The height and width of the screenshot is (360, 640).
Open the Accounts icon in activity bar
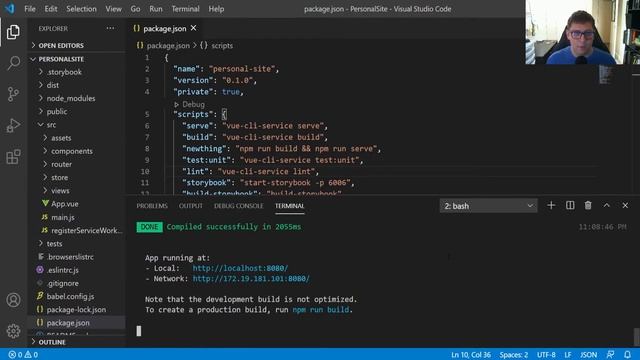13,300
